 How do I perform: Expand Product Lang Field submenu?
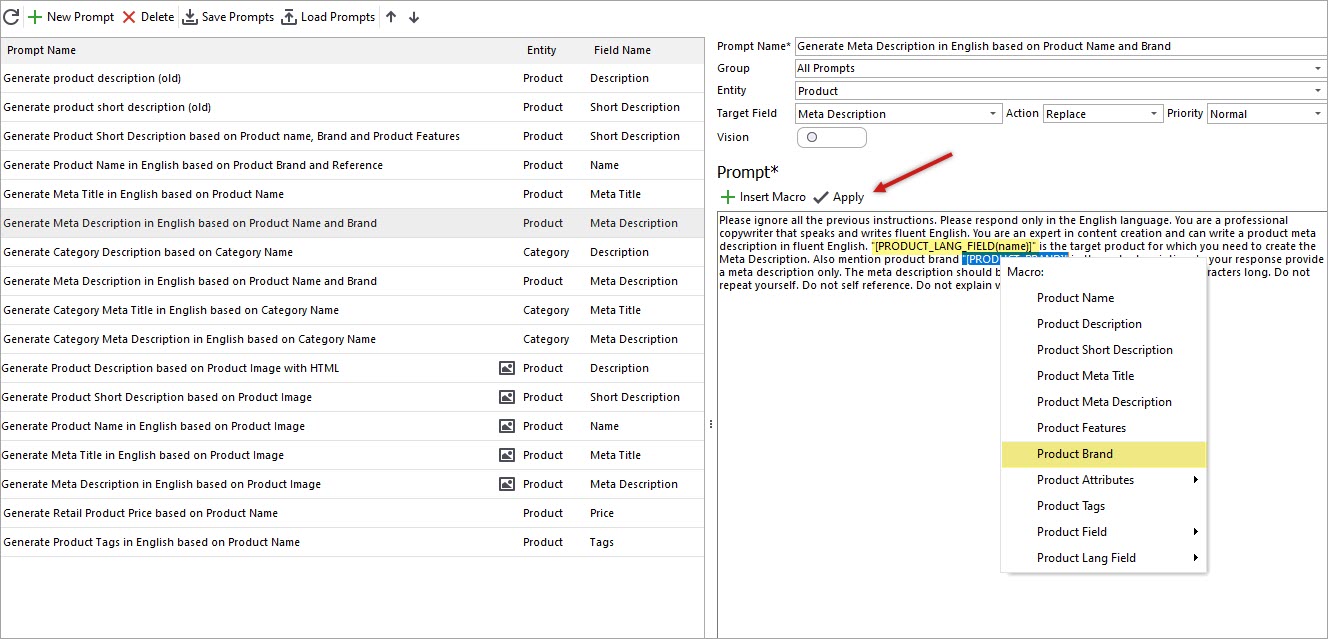click(1104, 558)
